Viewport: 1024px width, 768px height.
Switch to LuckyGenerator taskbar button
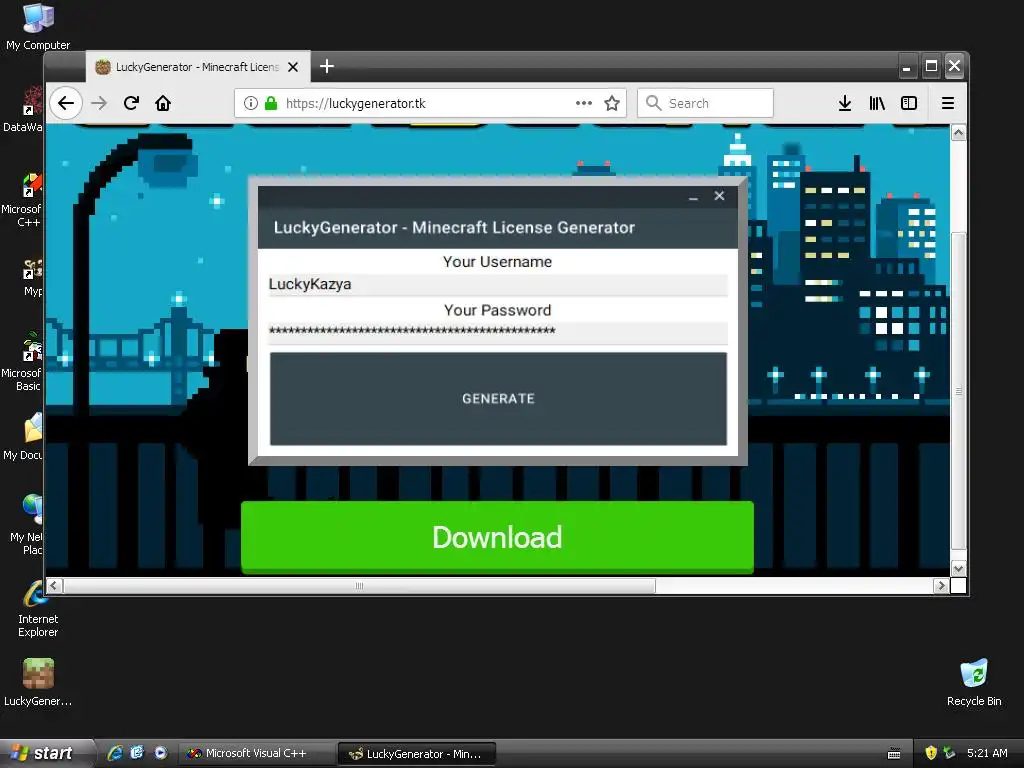click(417, 754)
